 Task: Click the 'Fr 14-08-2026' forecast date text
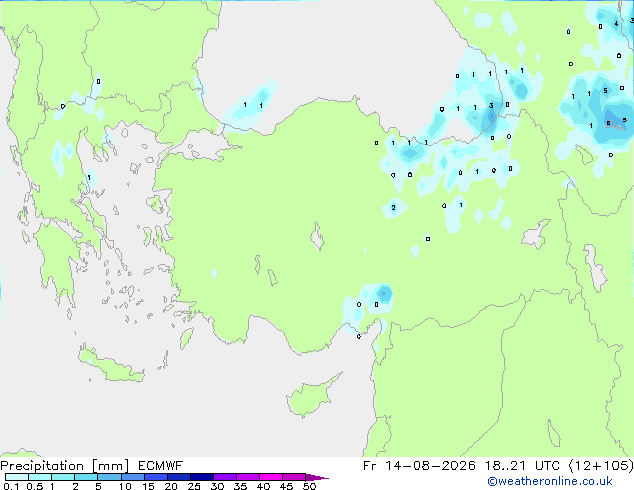tap(419, 466)
